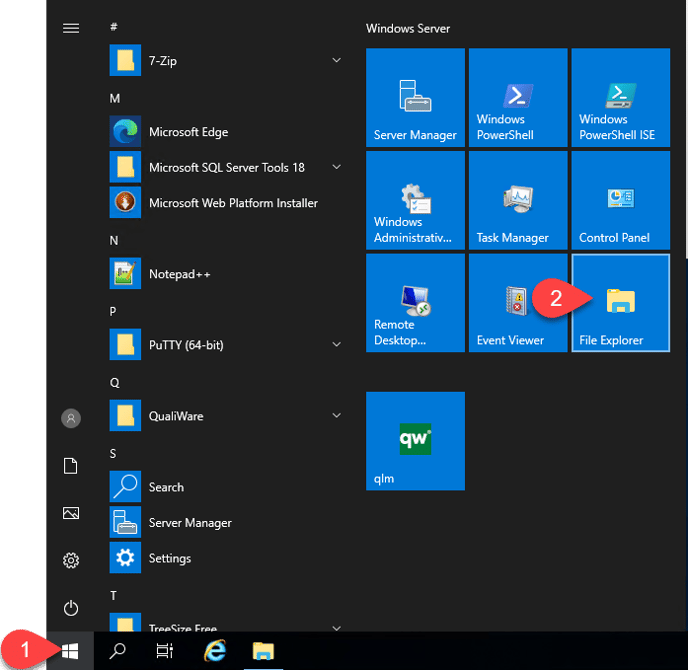Viewport: 688px width, 670px height.
Task: Launch the Task Manager tile
Action: pos(518,200)
